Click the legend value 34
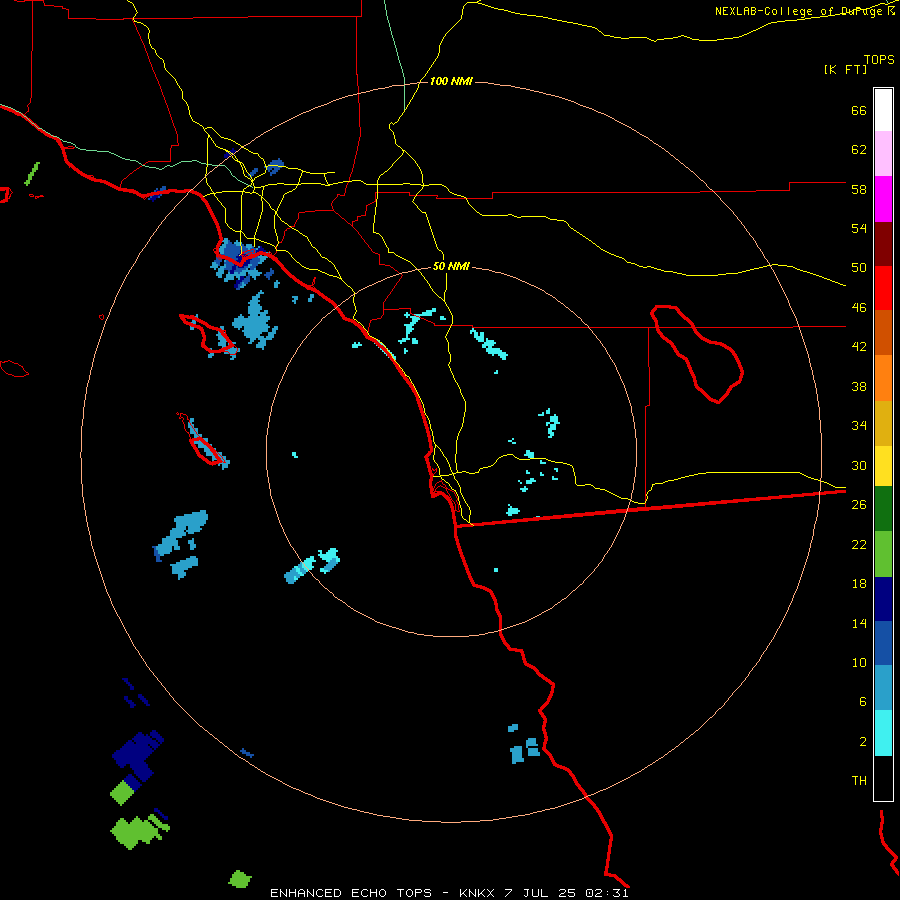Screen dimensions: 900x900 859,426
